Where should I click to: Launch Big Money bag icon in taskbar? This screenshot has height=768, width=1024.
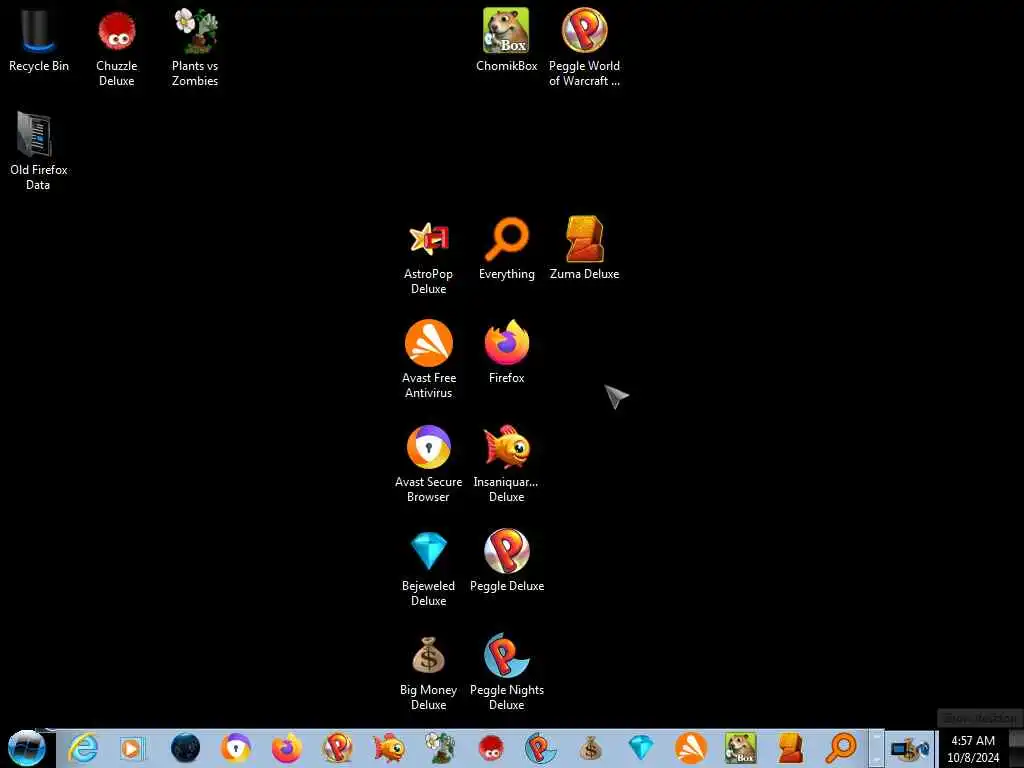tap(590, 748)
